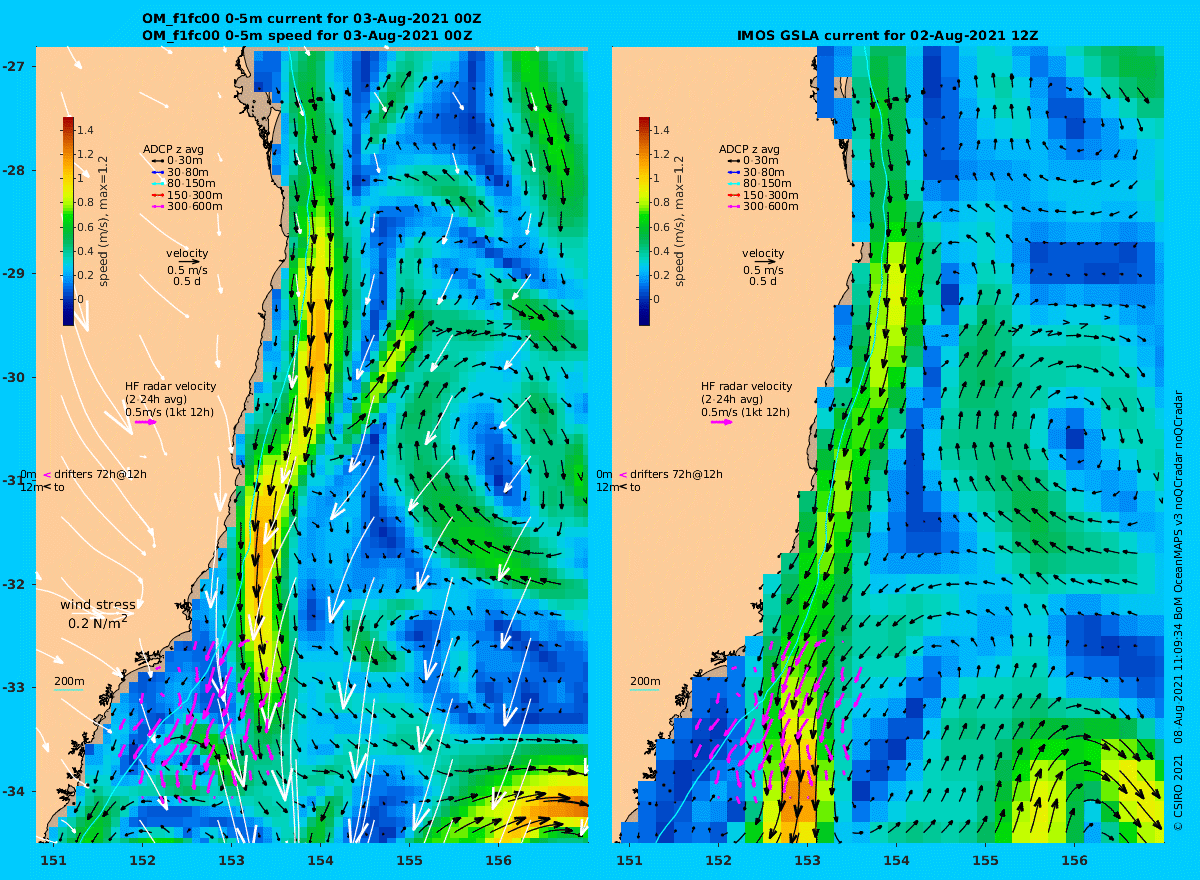1200x880 pixels.
Task: Select the speed colorbar in the IMOS GSLA panel
Action: tap(644, 221)
